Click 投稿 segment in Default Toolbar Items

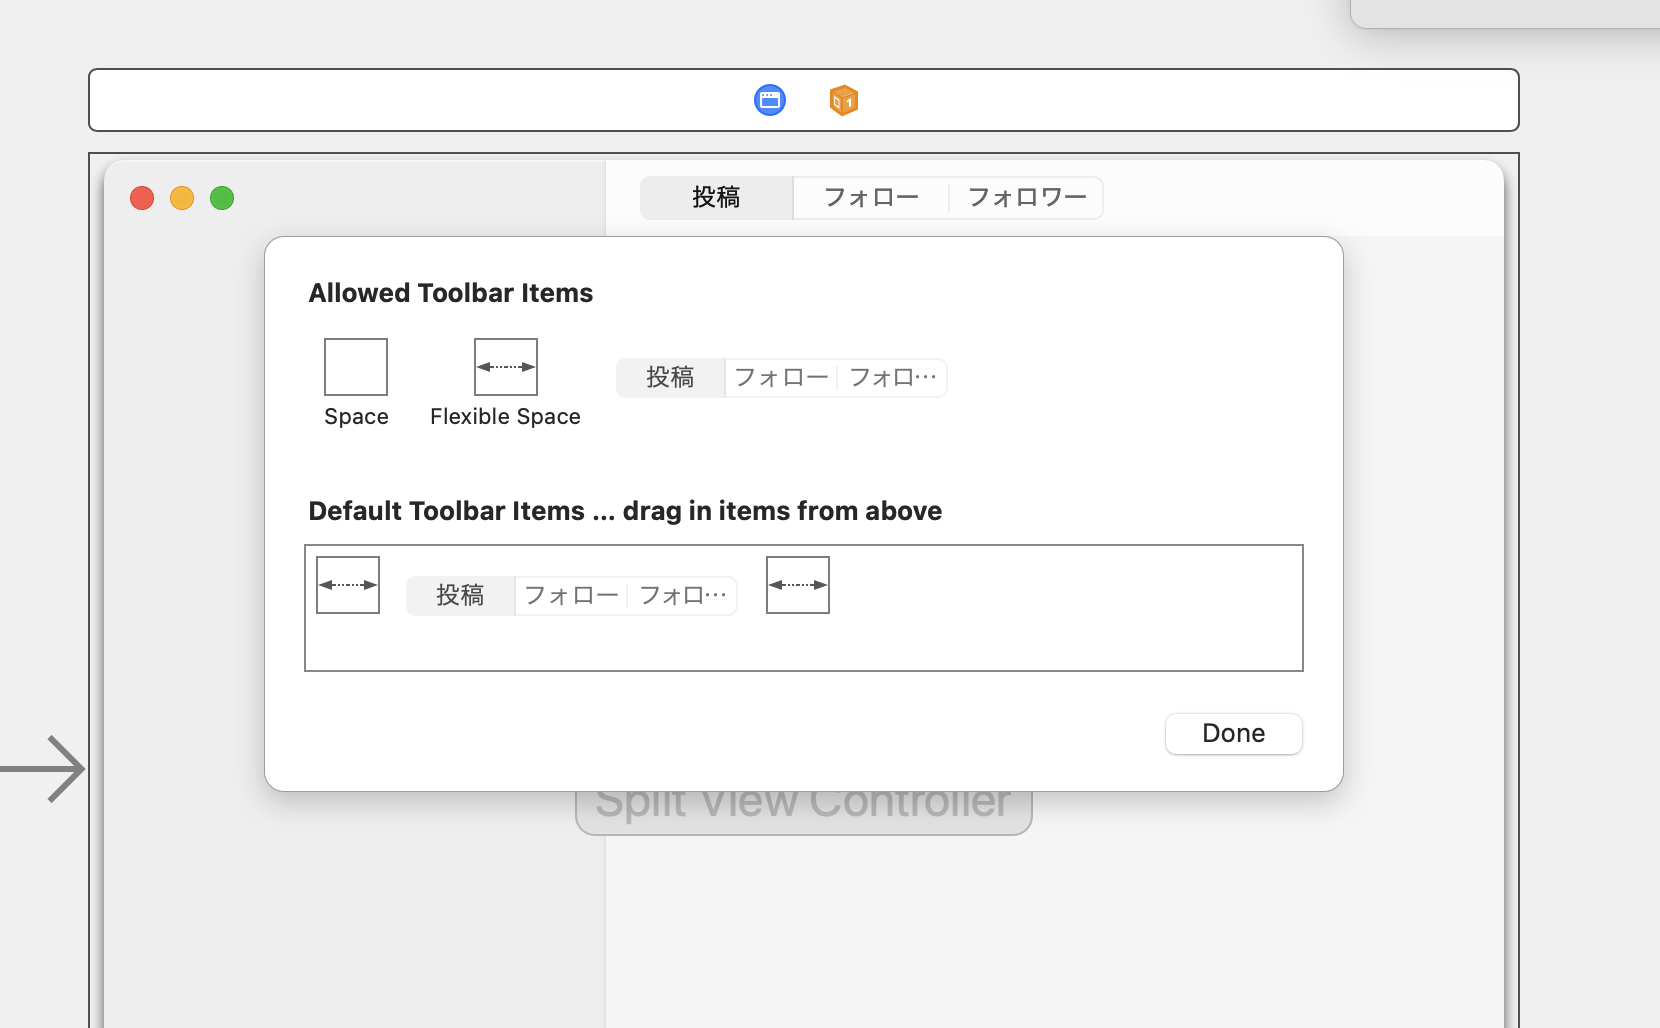tap(460, 596)
